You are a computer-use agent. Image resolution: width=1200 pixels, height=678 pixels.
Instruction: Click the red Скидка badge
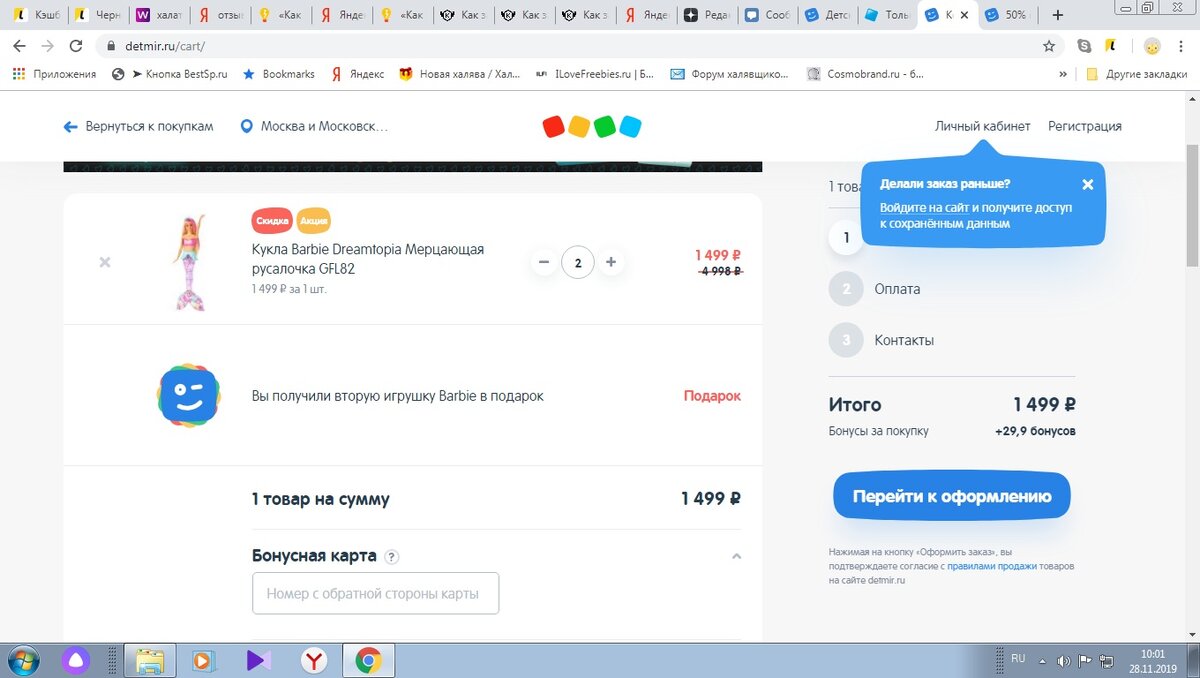coord(272,220)
